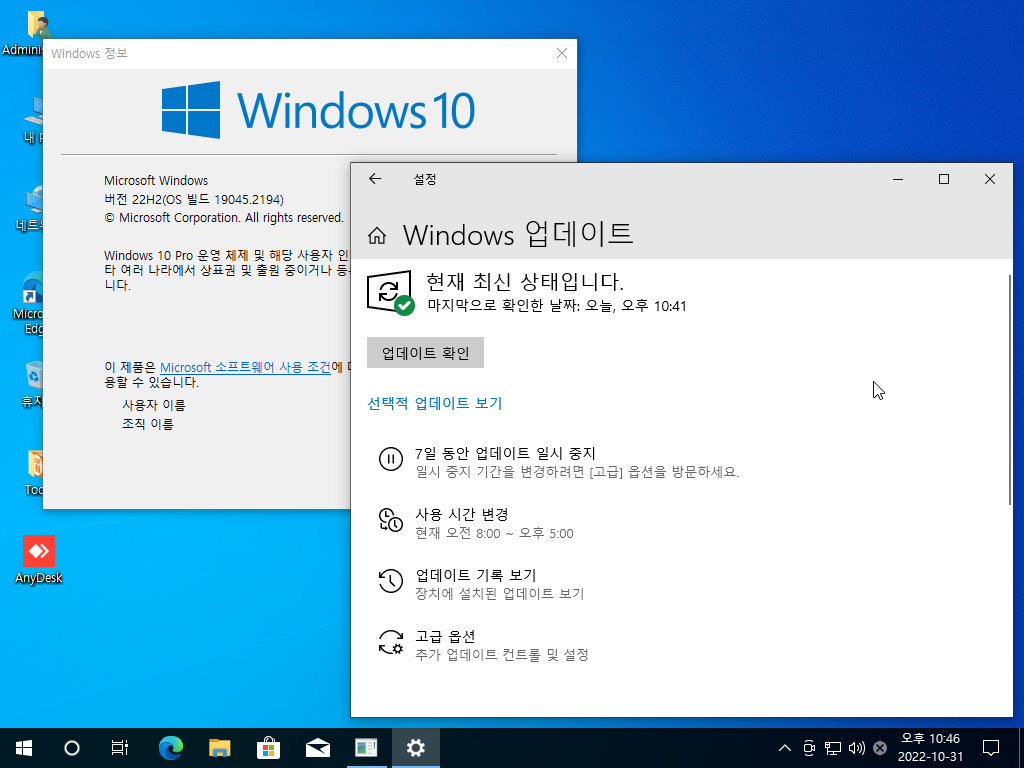The image size is (1024, 768).
Task: Click the Settings window scrollbar
Action: point(1009,389)
